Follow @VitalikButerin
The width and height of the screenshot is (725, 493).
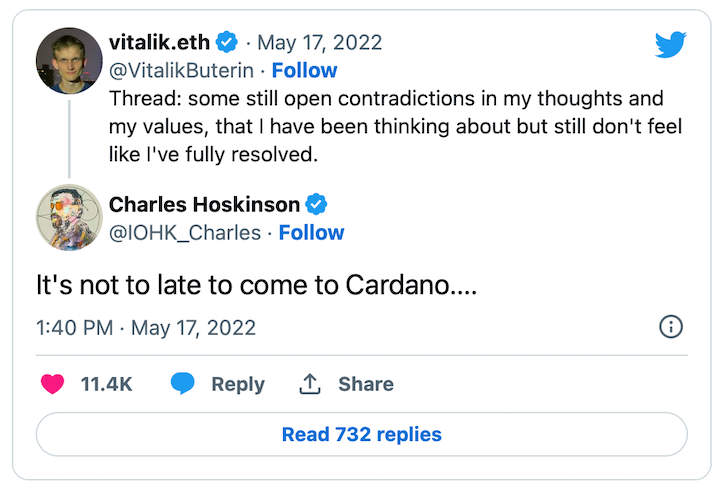tap(304, 71)
